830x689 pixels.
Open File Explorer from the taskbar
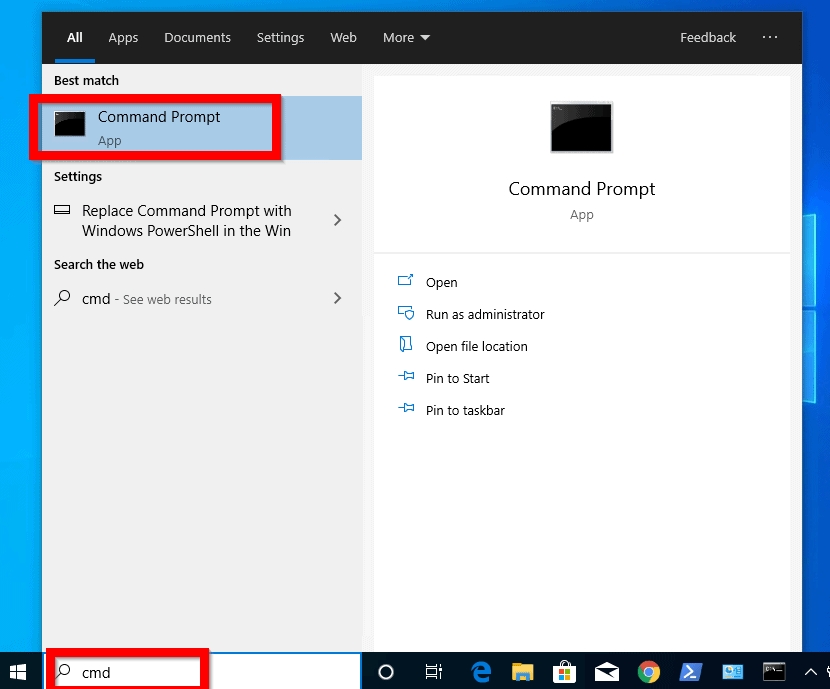pyautogui.click(x=523, y=672)
